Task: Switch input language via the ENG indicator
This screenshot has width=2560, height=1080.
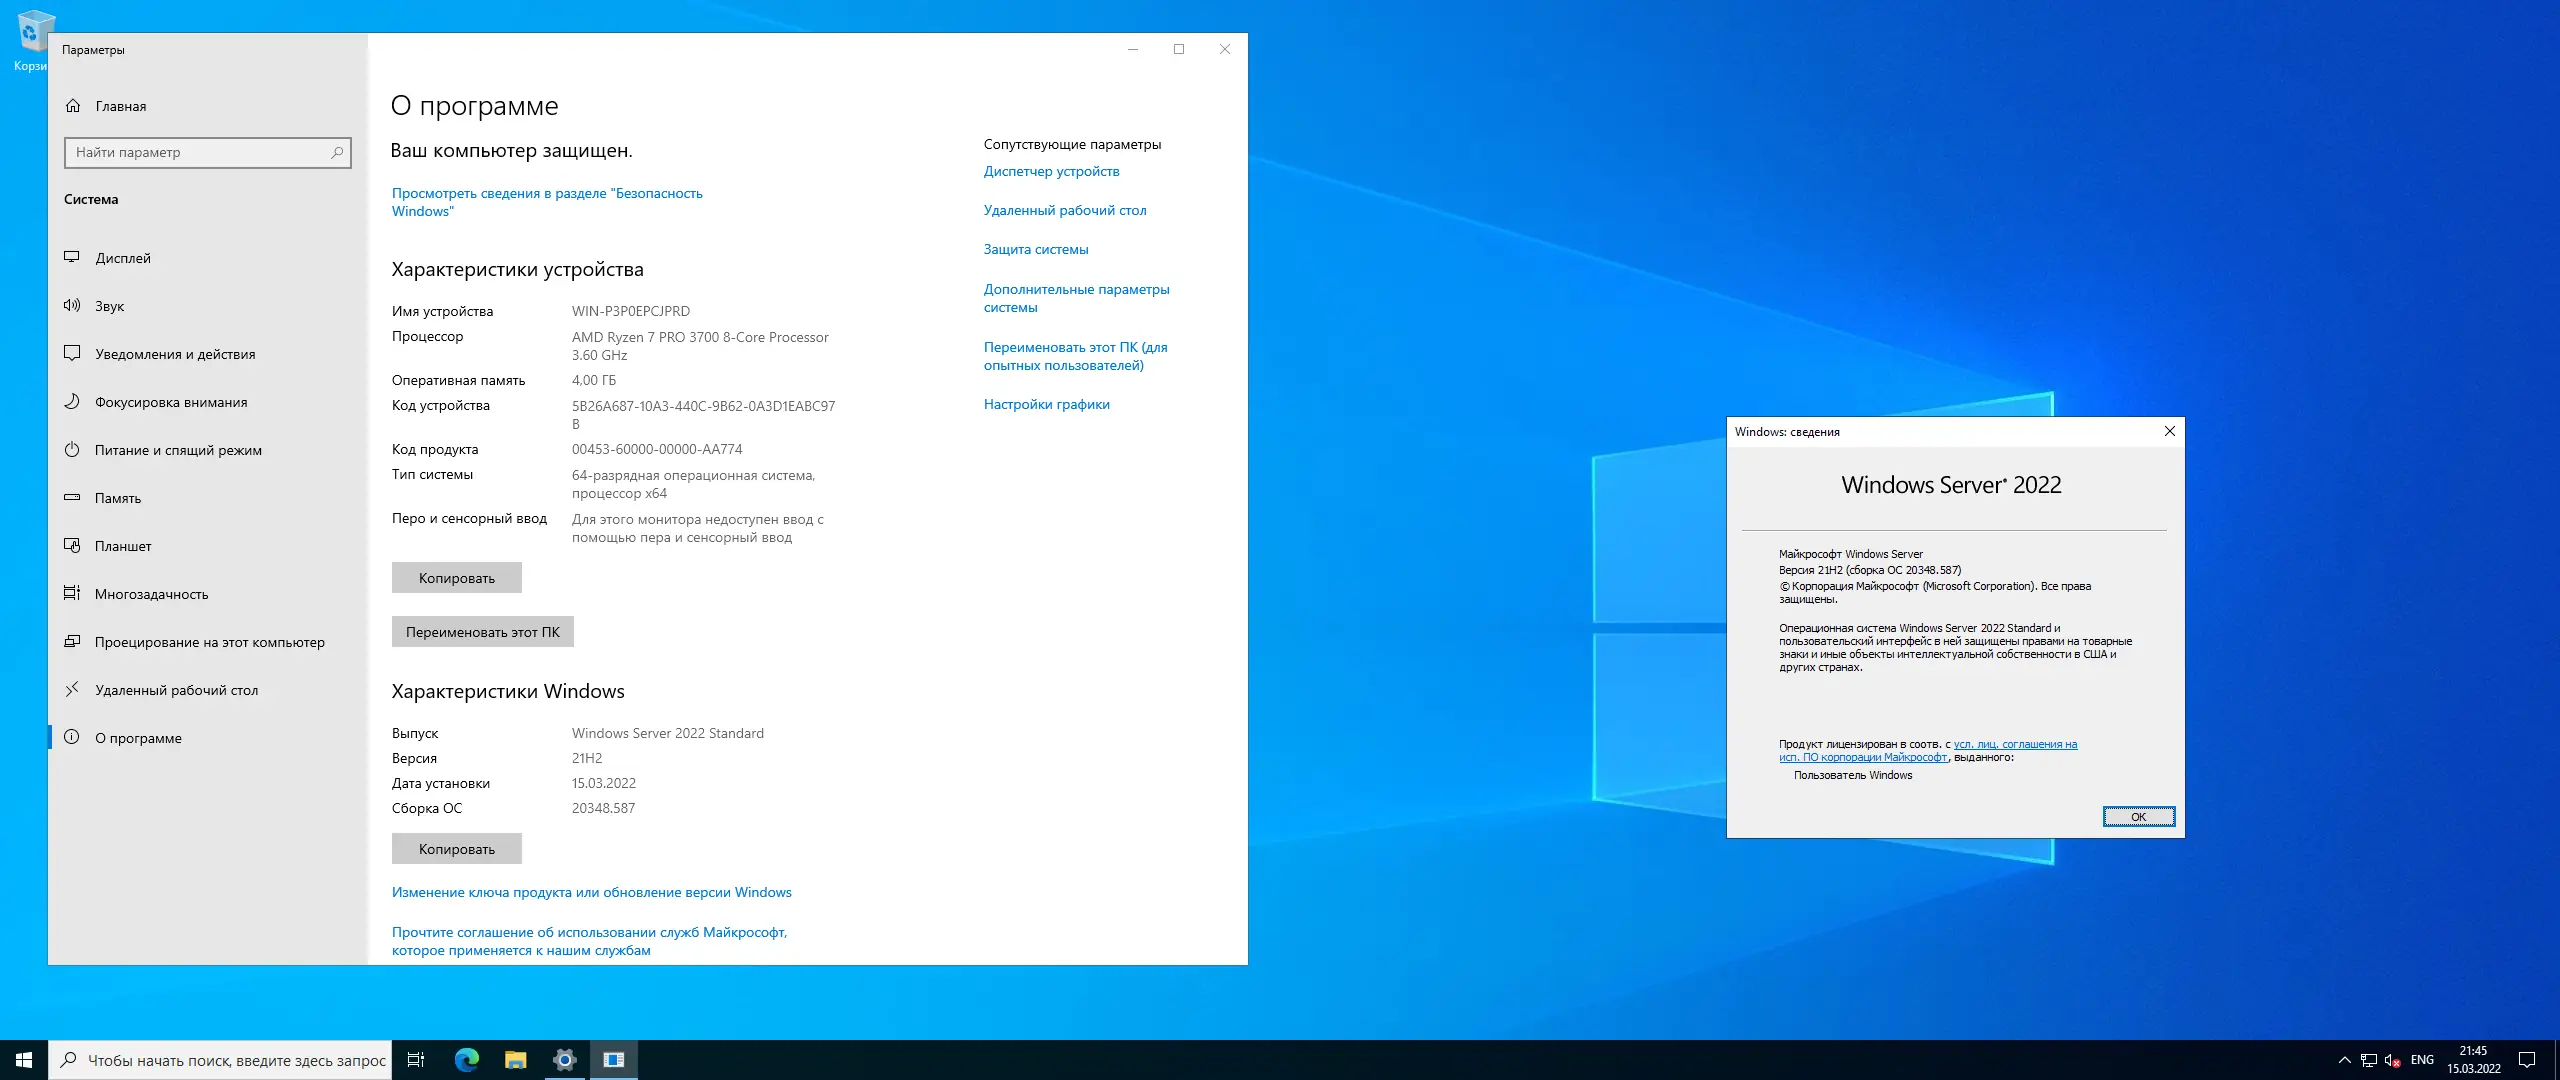Action: click(2422, 1060)
